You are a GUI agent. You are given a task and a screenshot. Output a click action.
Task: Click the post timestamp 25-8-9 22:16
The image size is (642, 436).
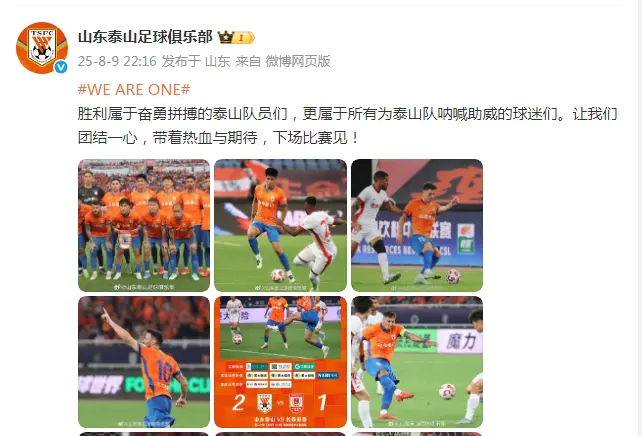pos(117,61)
